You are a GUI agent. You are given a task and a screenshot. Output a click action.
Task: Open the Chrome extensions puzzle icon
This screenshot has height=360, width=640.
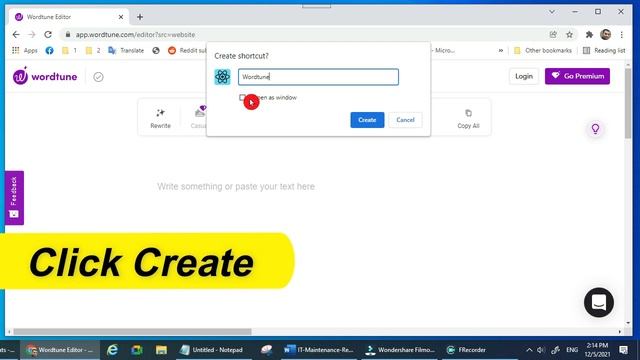pos(589,35)
